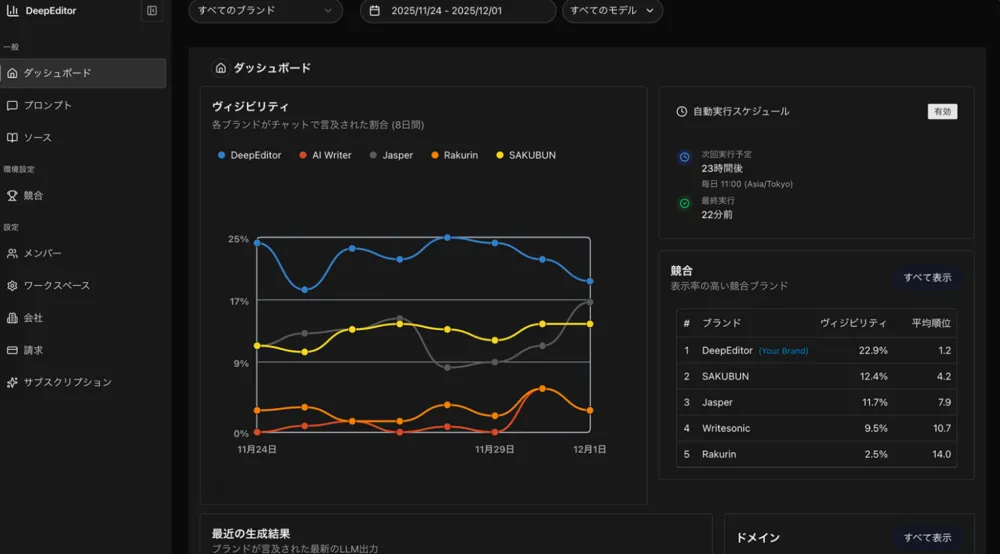Click the home icon beside ダッシュボード in sidebar

coord(12,73)
